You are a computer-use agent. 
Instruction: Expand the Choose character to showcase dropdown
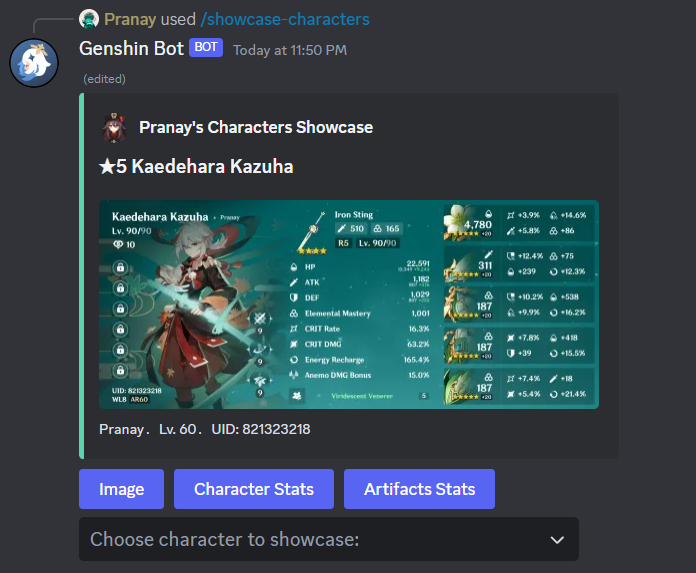tap(329, 539)
